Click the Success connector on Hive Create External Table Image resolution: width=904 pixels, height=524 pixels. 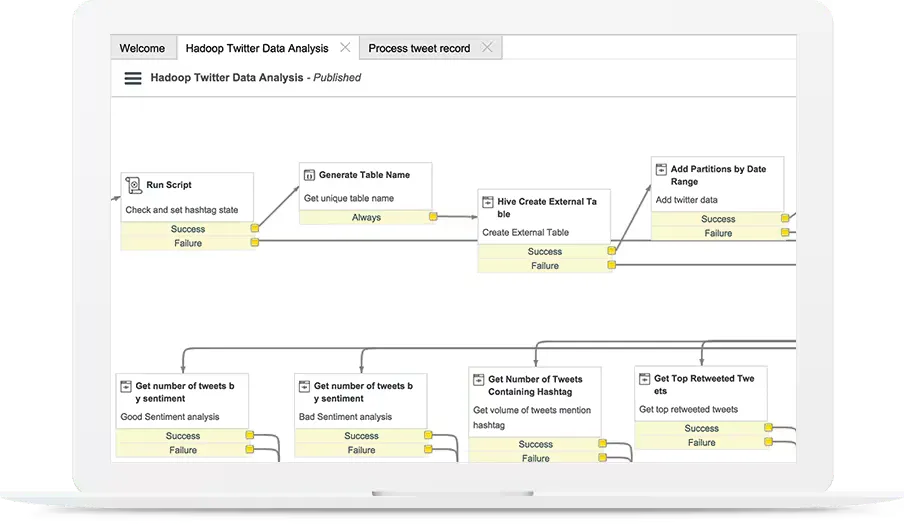[x=612, y=252]
